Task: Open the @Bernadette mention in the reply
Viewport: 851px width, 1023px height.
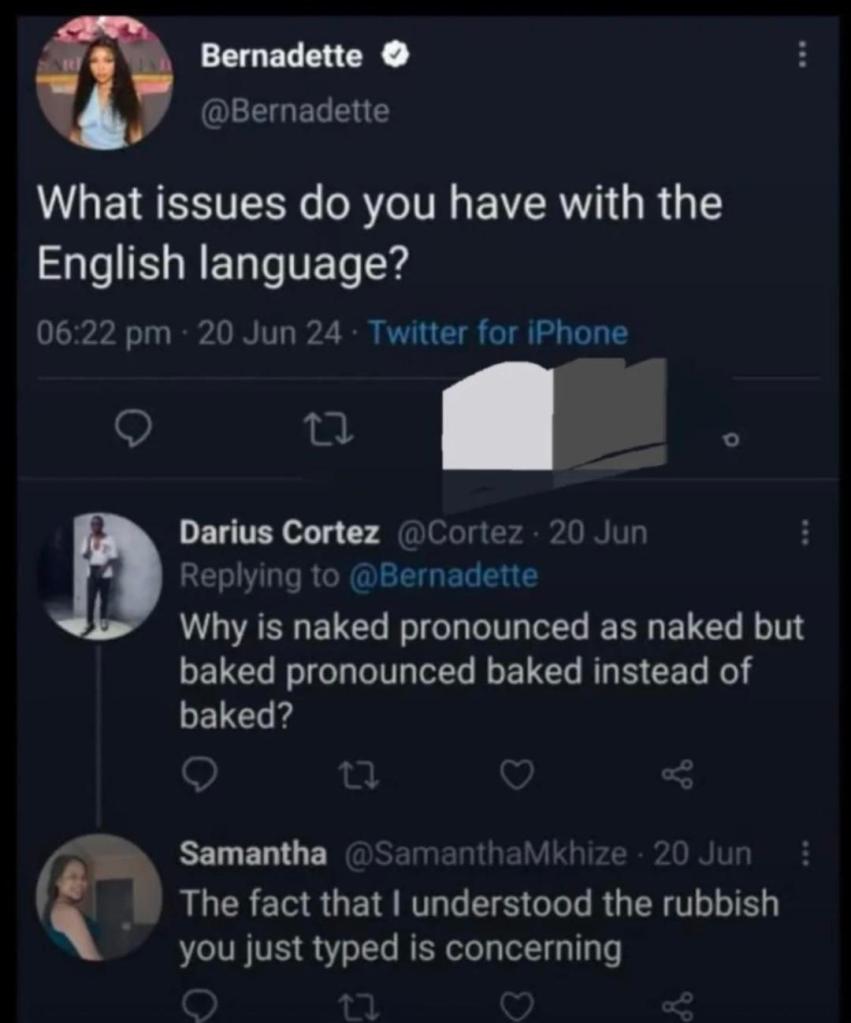Action: click(443, 576)
